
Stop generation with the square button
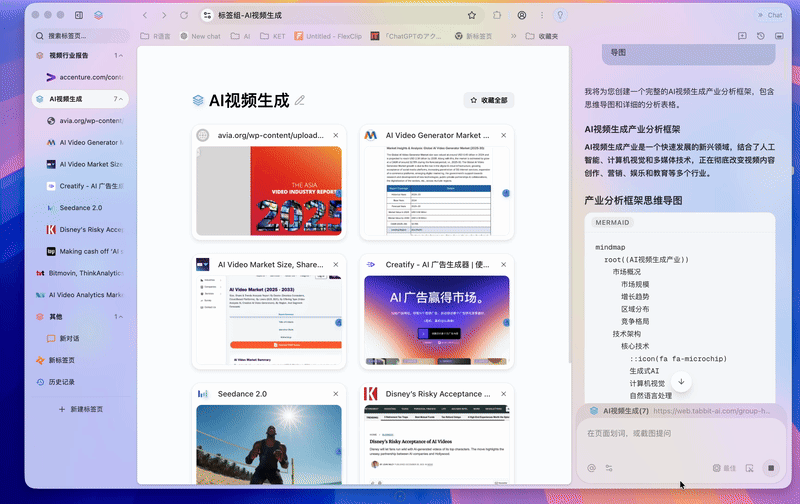click(x=771, y=468)
